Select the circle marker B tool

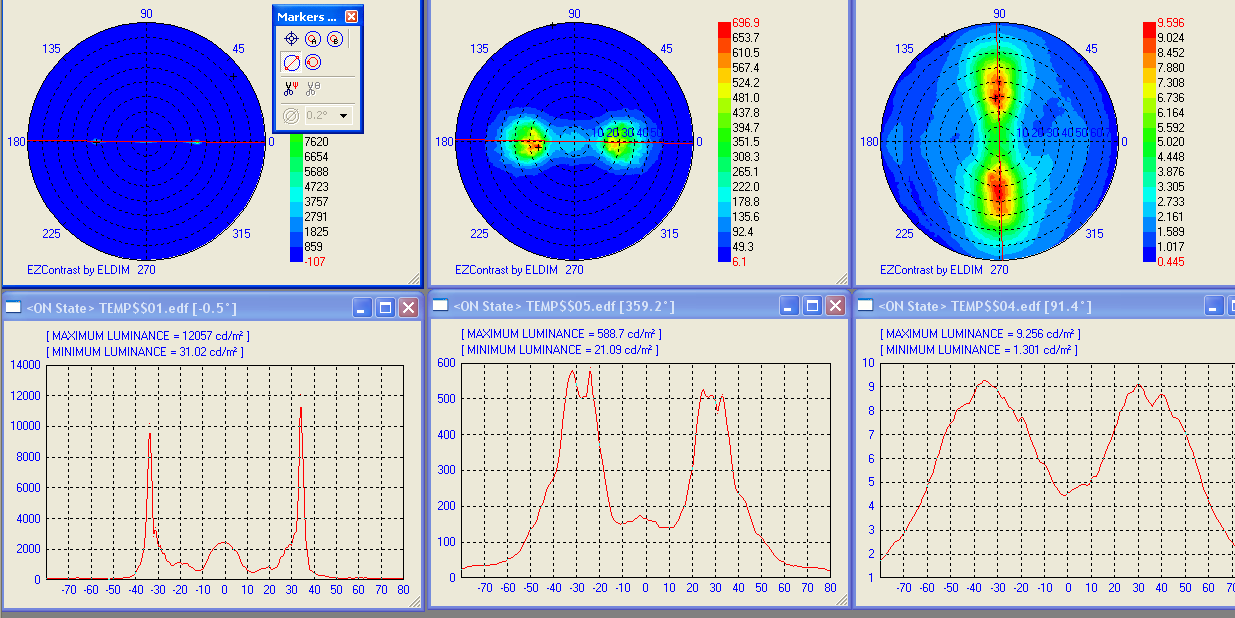(x=335, y=39)
